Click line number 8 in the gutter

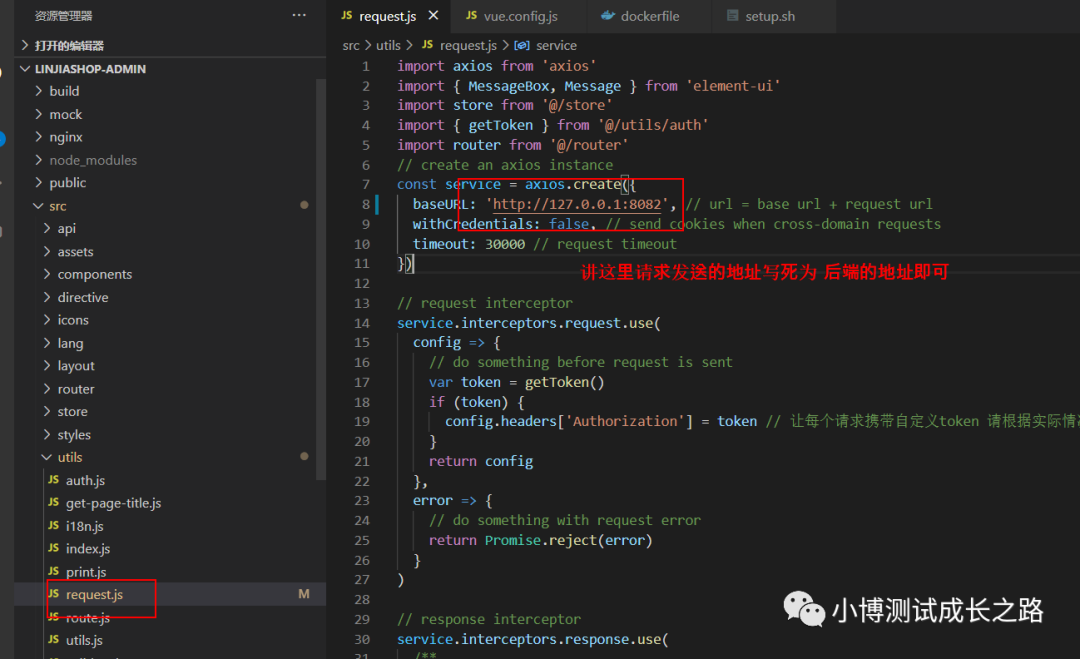coord(366,205)
